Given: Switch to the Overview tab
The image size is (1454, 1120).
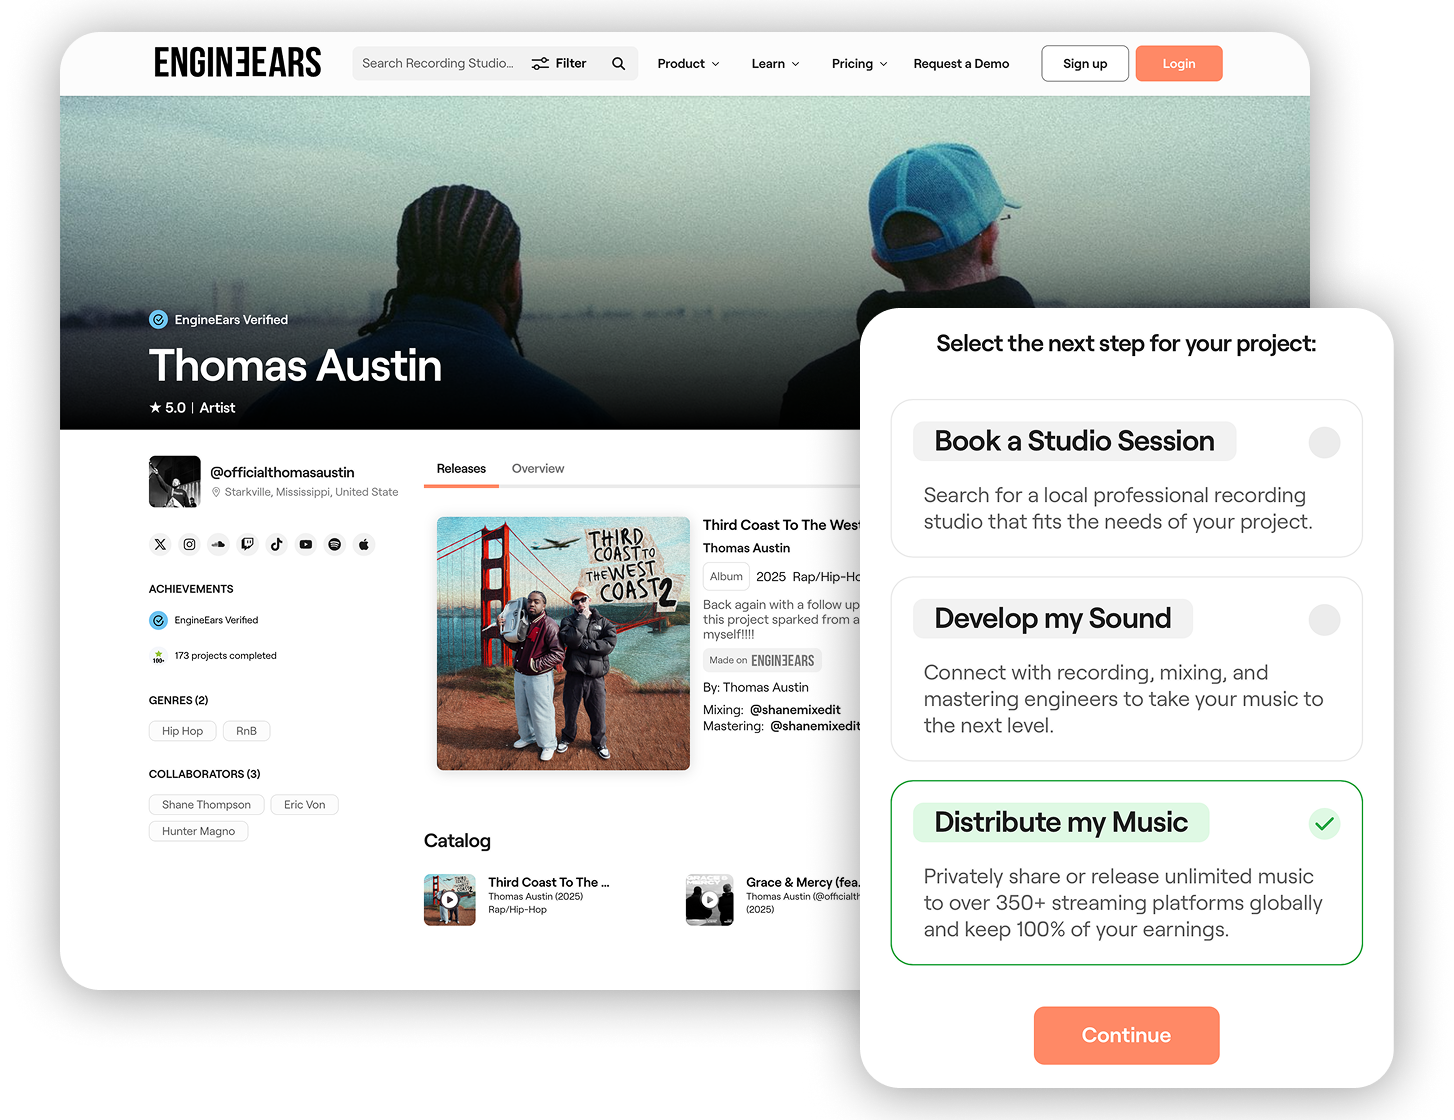Looking at the screenshot, I should coord(538,469).
